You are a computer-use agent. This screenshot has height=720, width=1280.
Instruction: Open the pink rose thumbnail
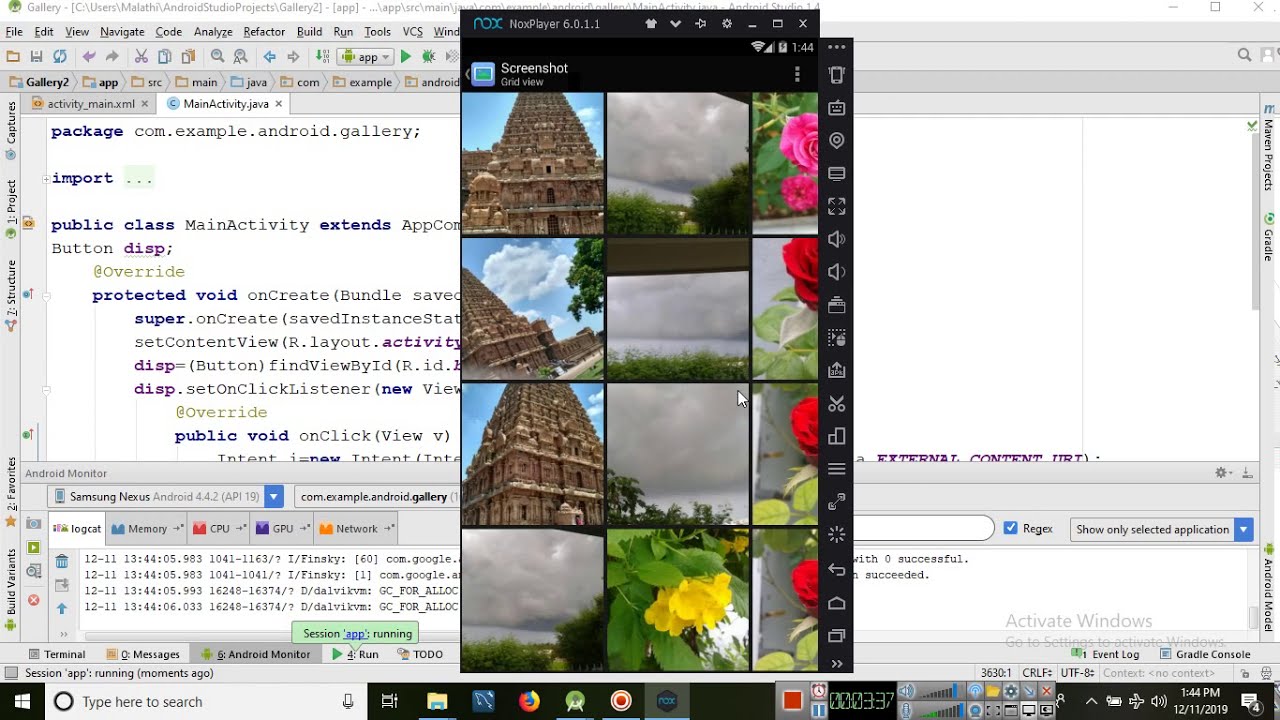pos(785,163)
